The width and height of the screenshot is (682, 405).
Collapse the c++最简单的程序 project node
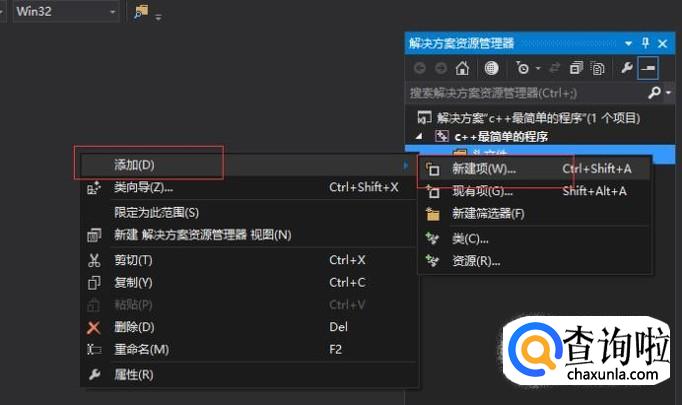419,136
